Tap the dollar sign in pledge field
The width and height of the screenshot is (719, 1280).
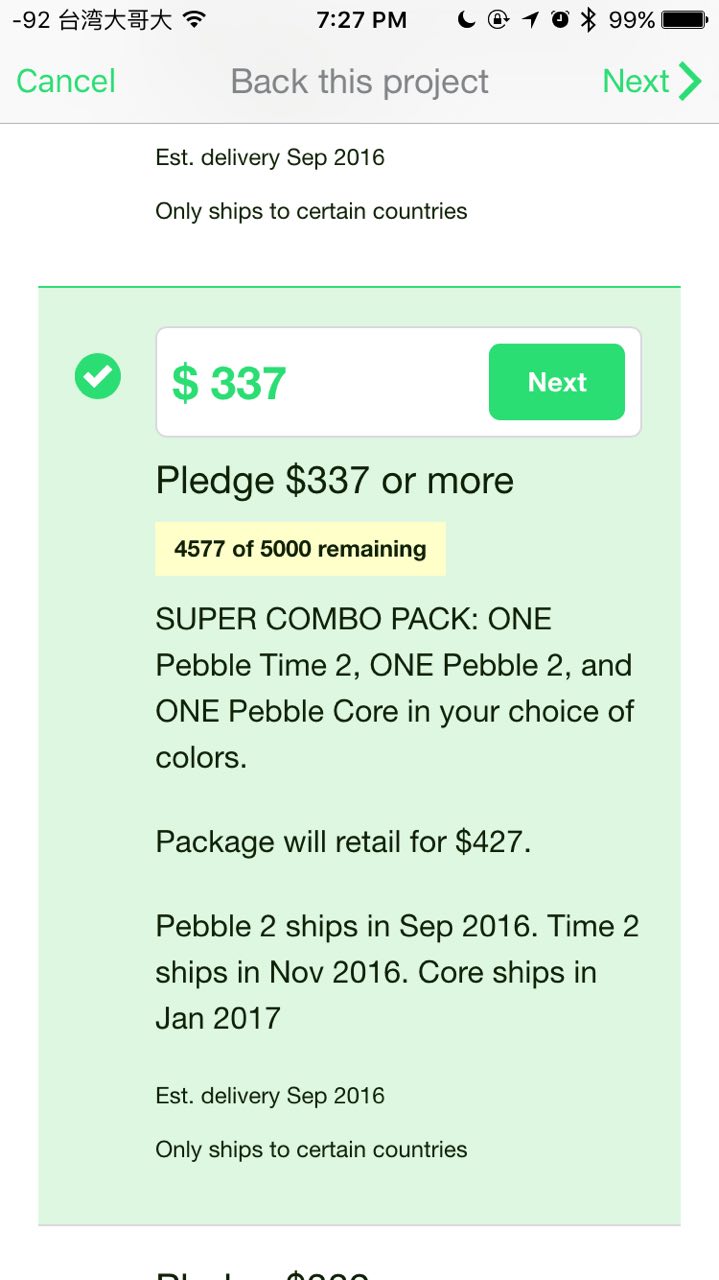coord(184,383)
